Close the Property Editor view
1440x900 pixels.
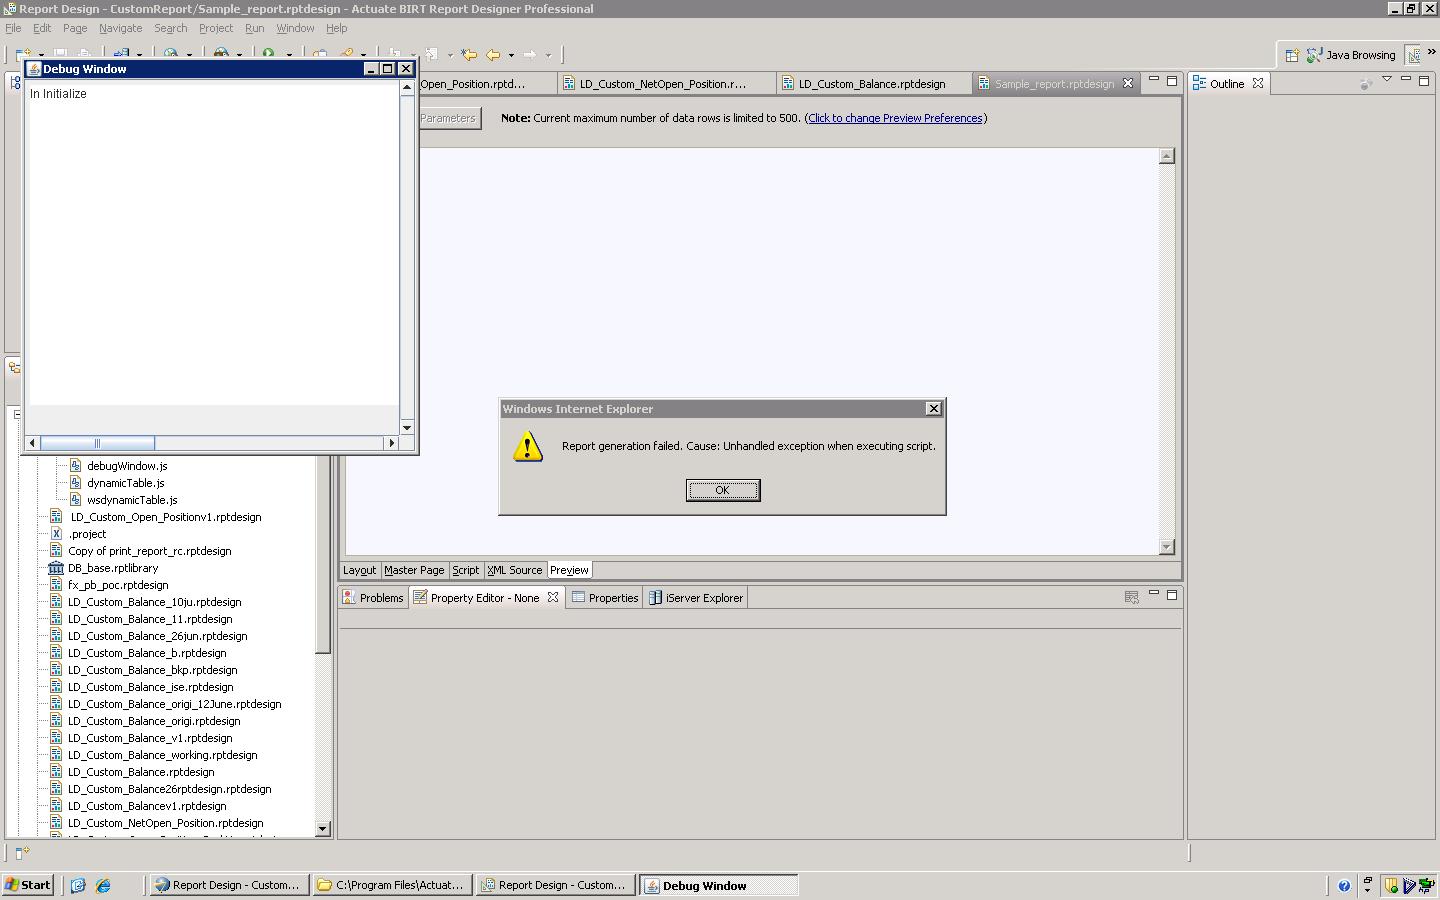[x=552, y=597]
